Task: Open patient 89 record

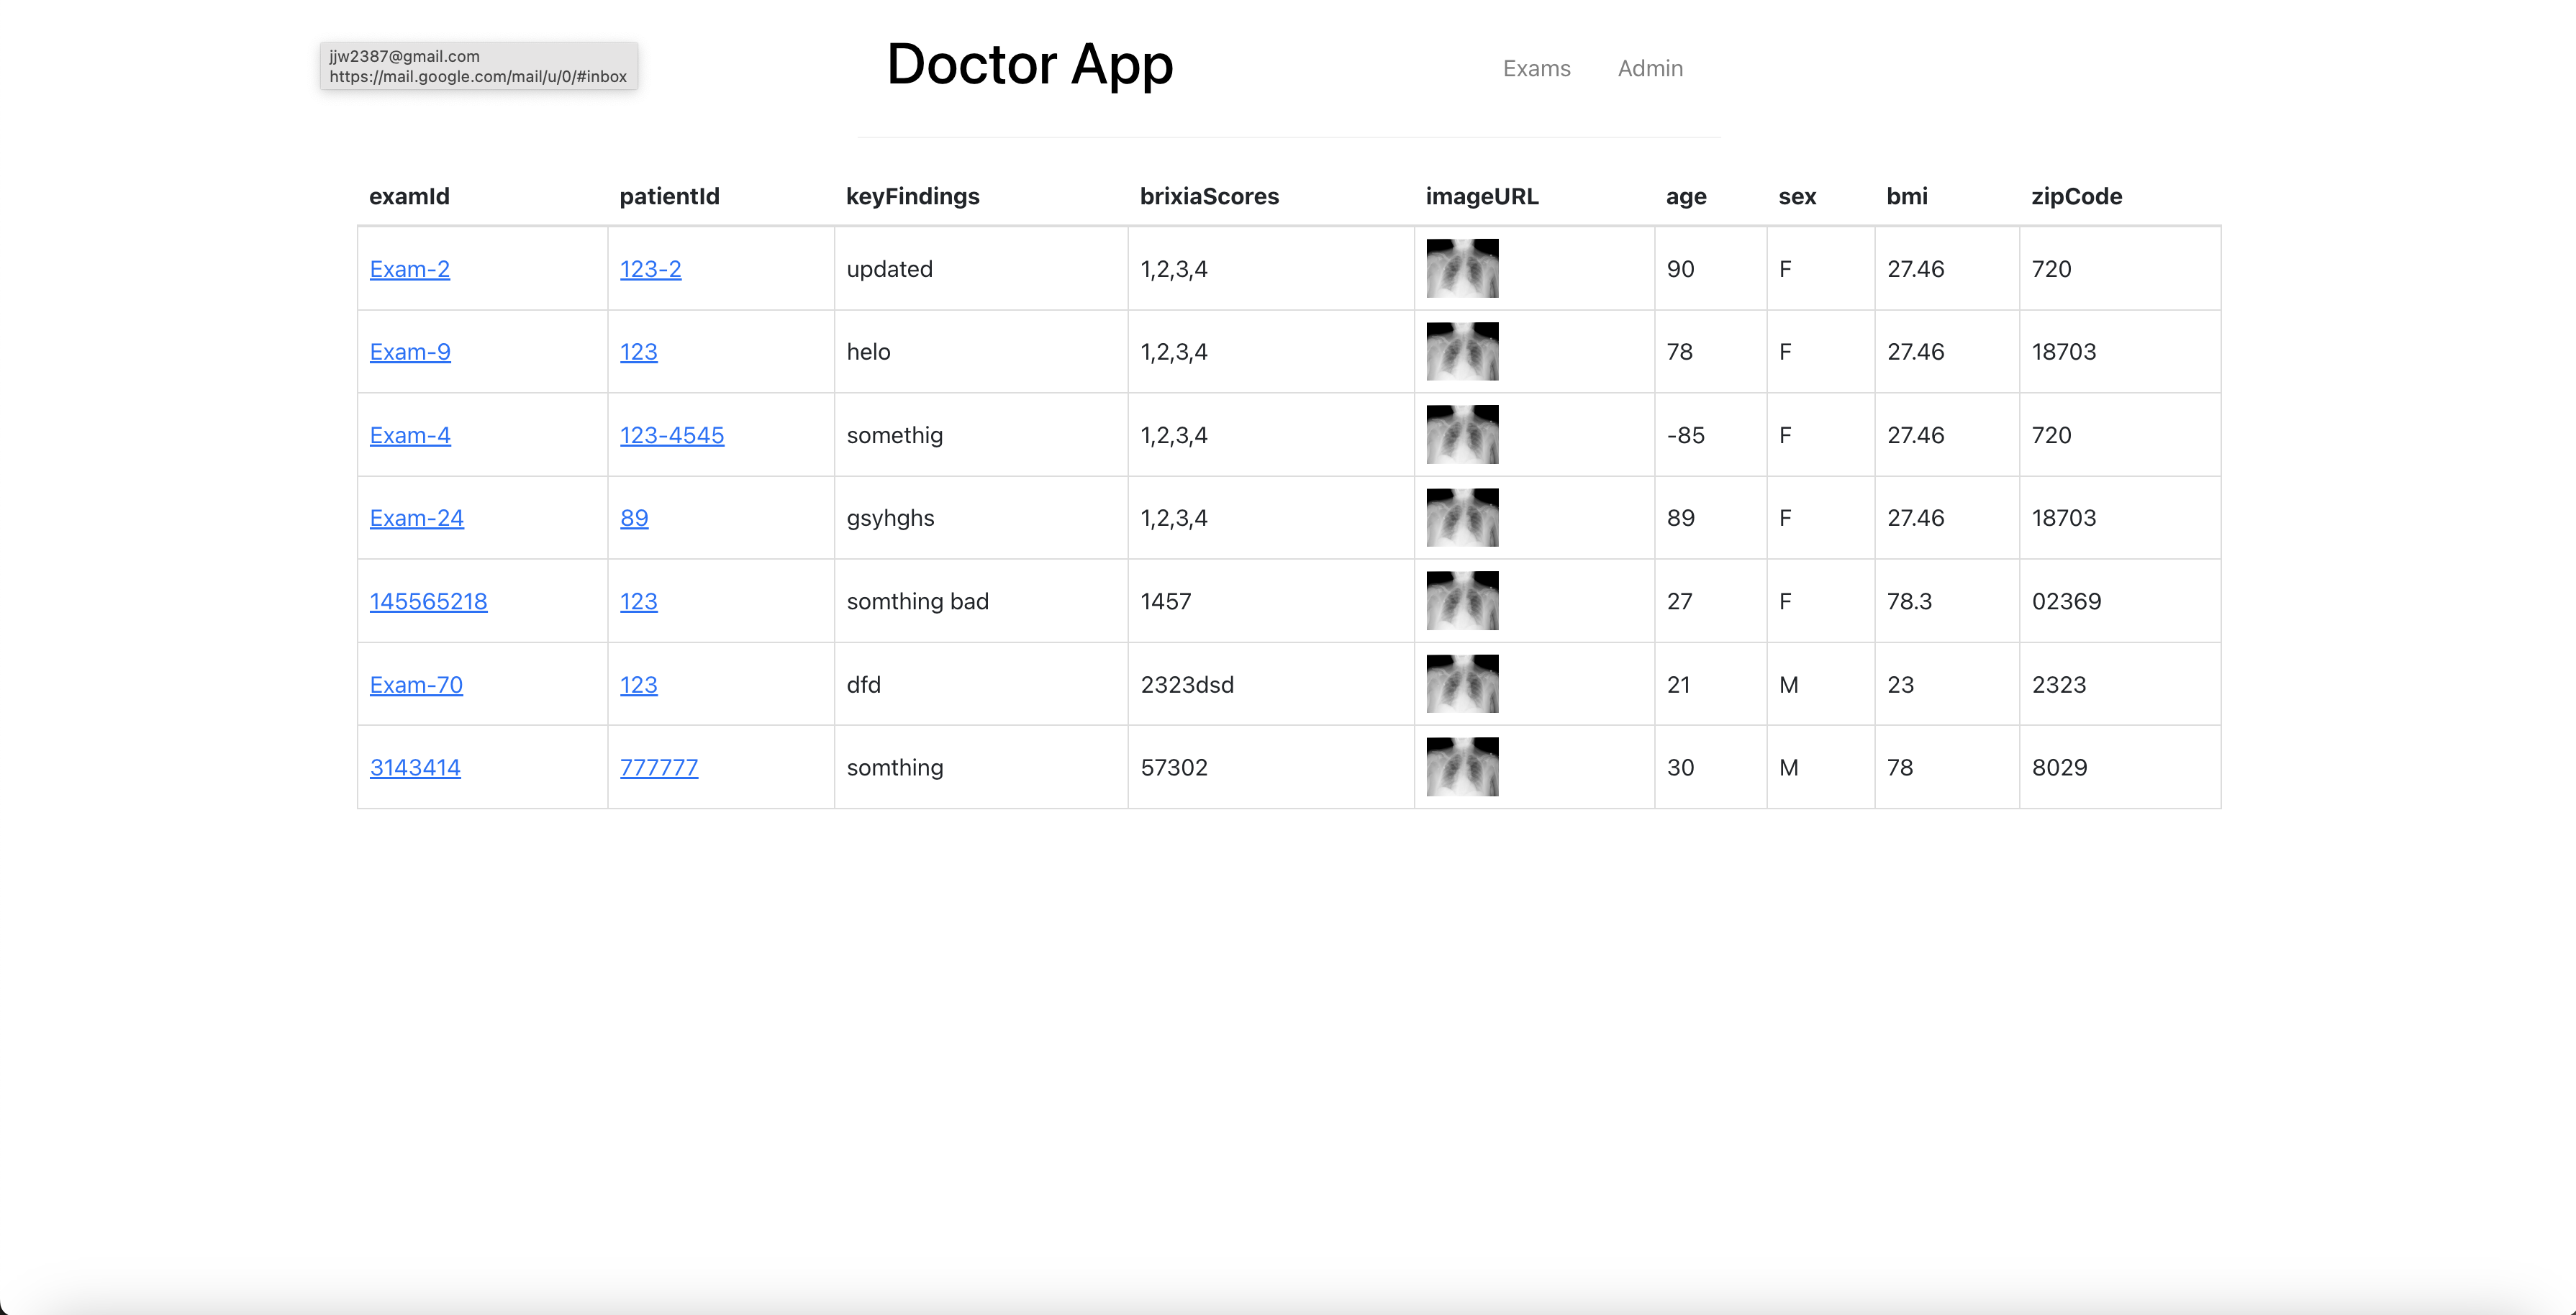Action: point(634,517)
